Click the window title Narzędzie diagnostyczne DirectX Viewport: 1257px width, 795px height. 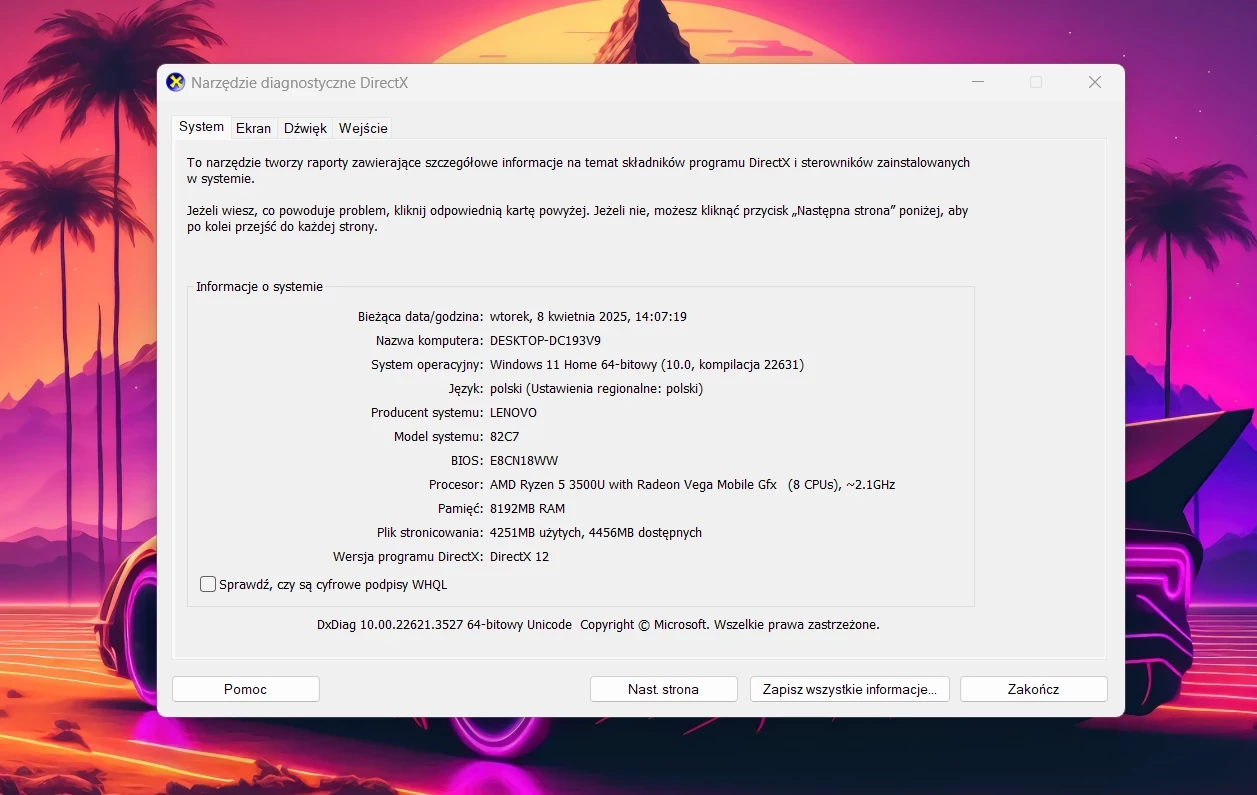pos(299,83)
